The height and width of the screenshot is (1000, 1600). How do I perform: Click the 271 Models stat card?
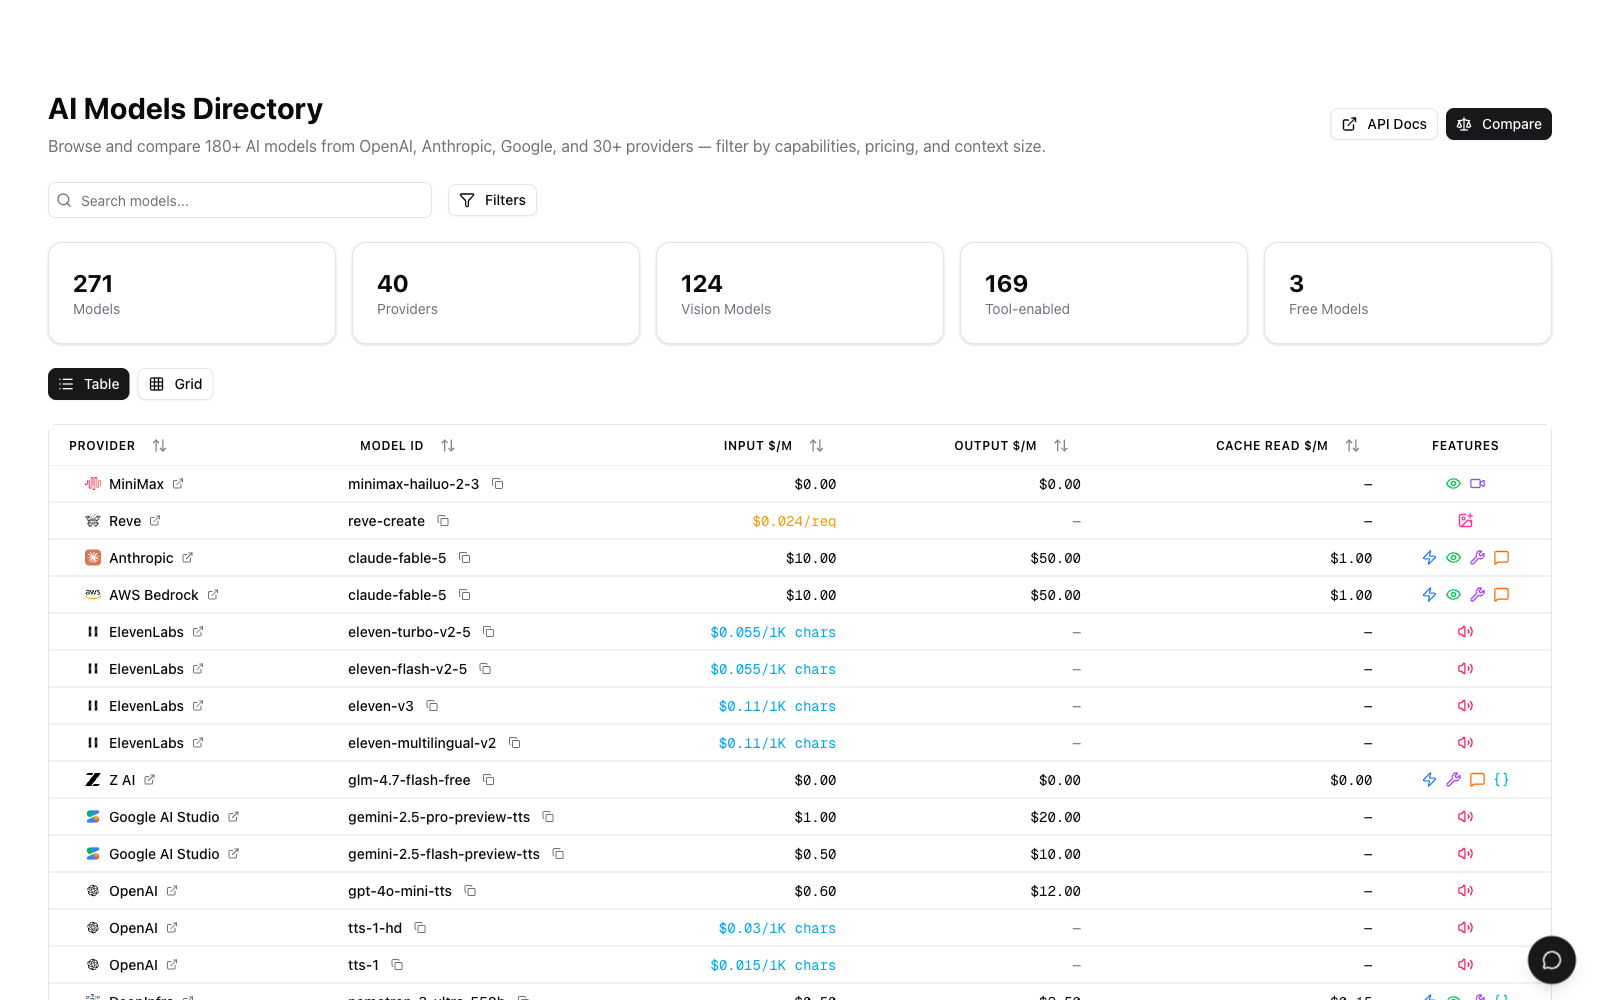(192, 293)
